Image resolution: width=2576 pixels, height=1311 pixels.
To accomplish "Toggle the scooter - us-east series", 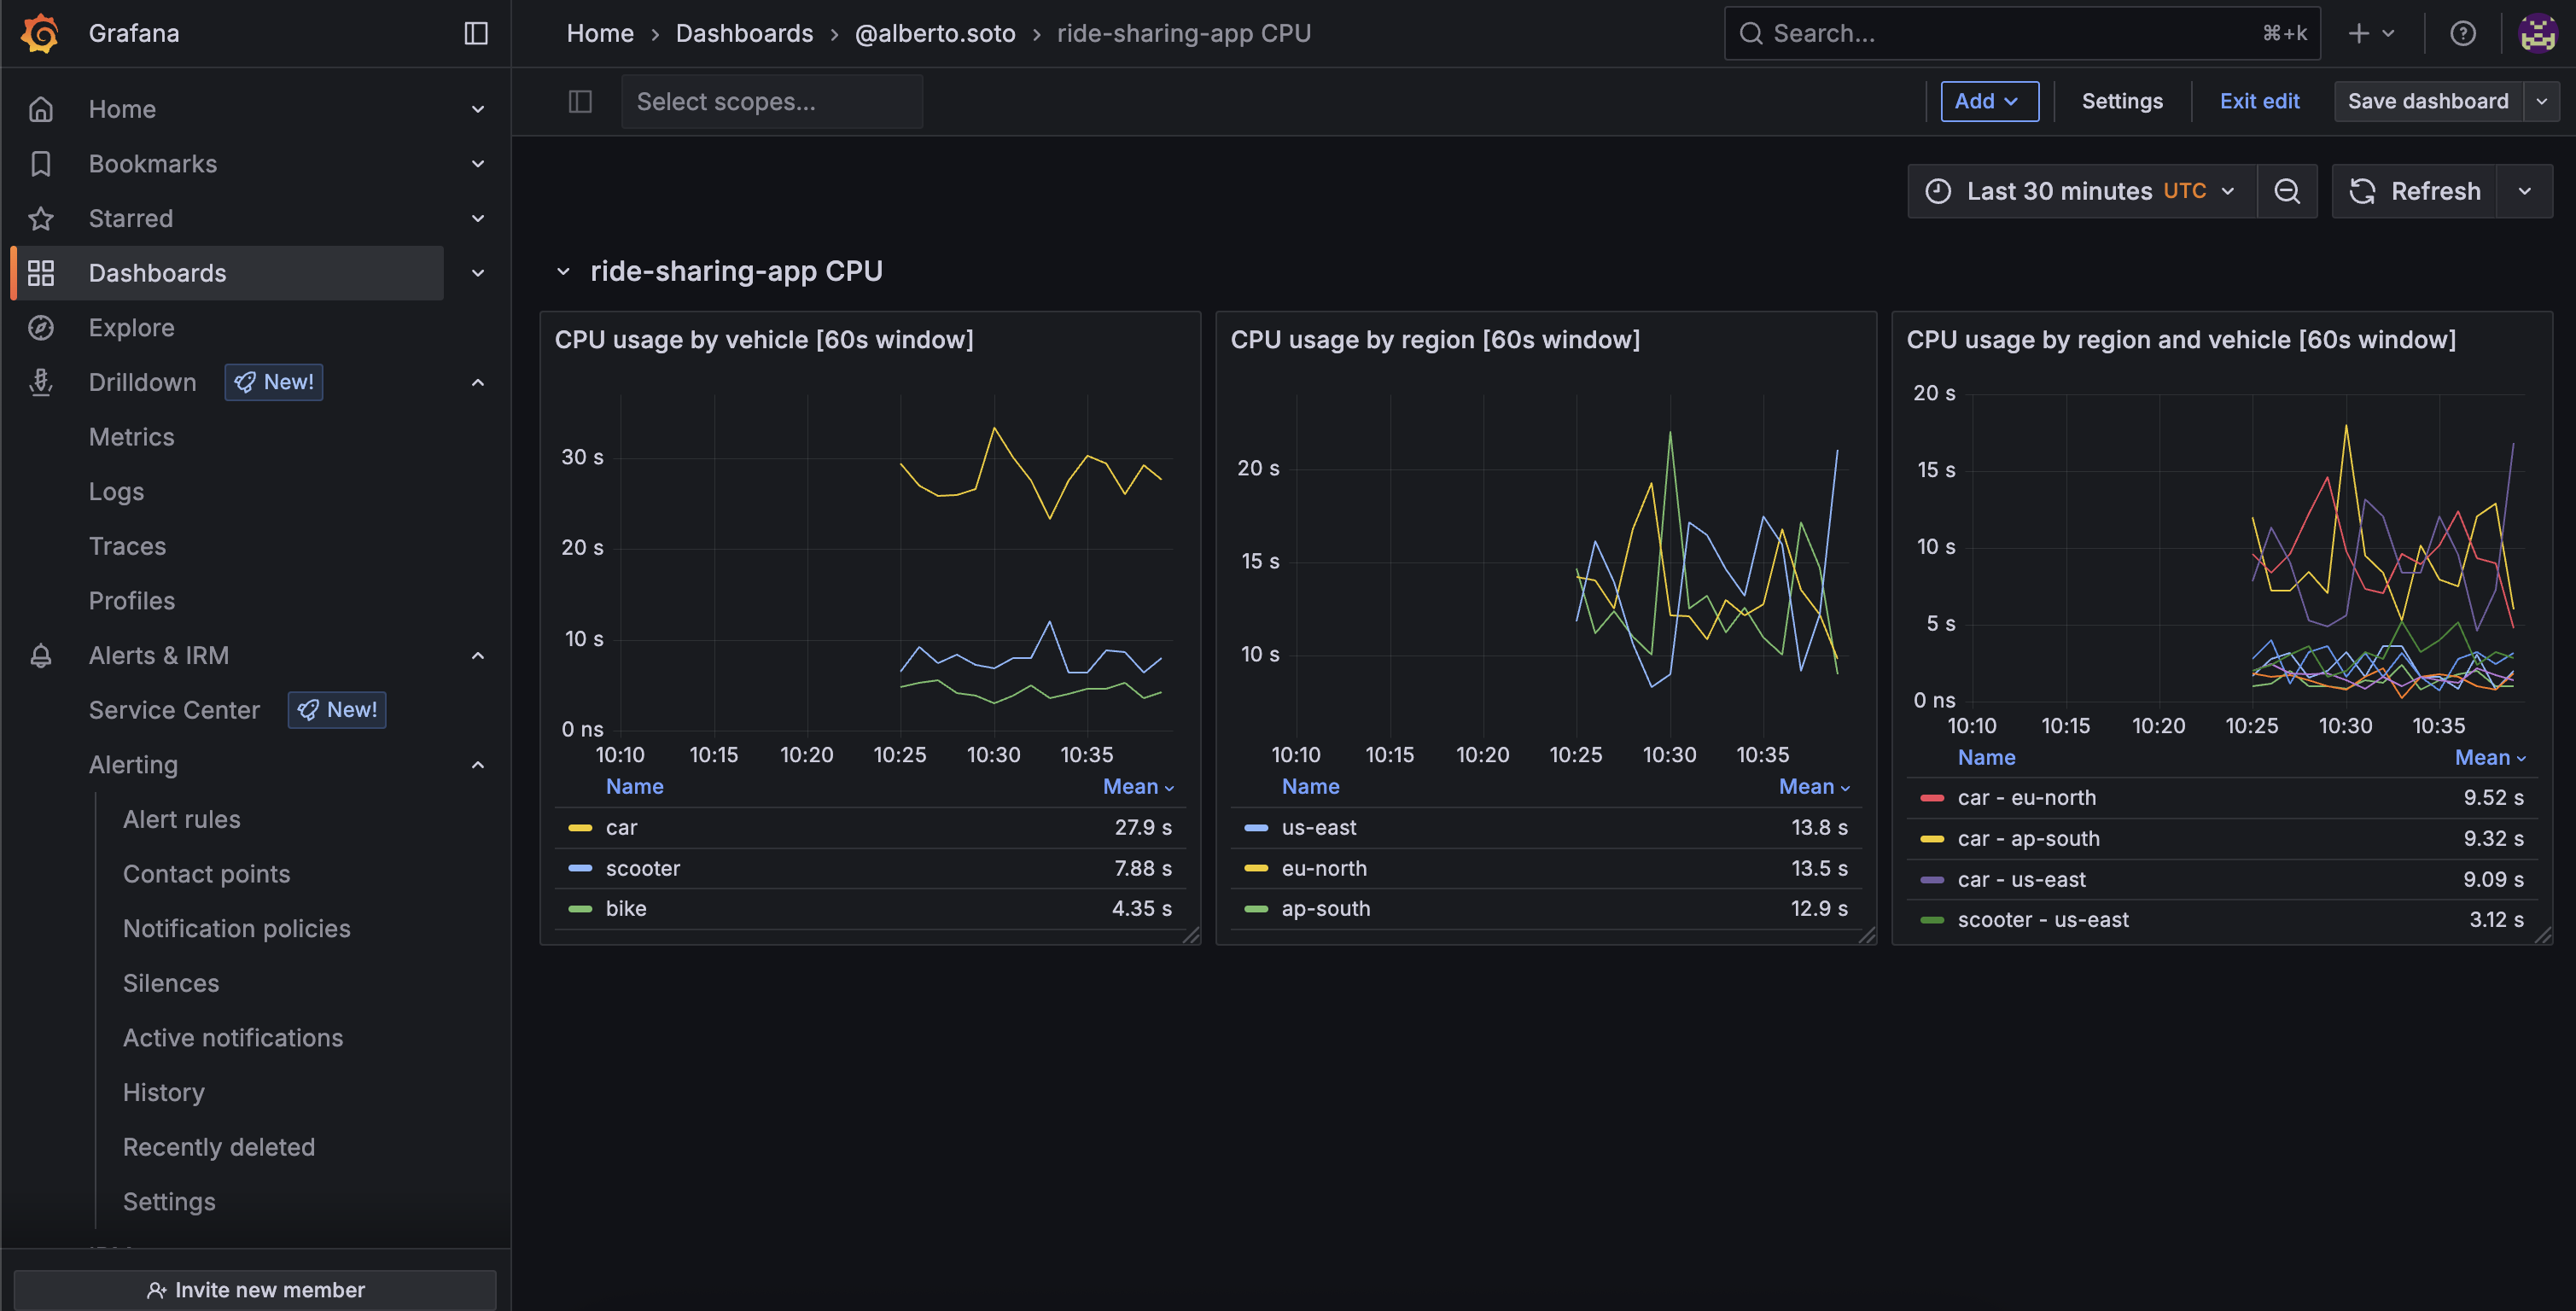I will tap(2043, 919).
